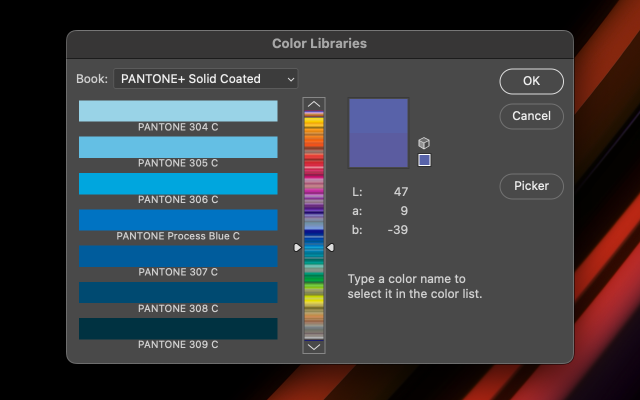Screen dimensions: 640x400
Task: Click the left slider triangle on color strip
Action: (x=298, y=247)
